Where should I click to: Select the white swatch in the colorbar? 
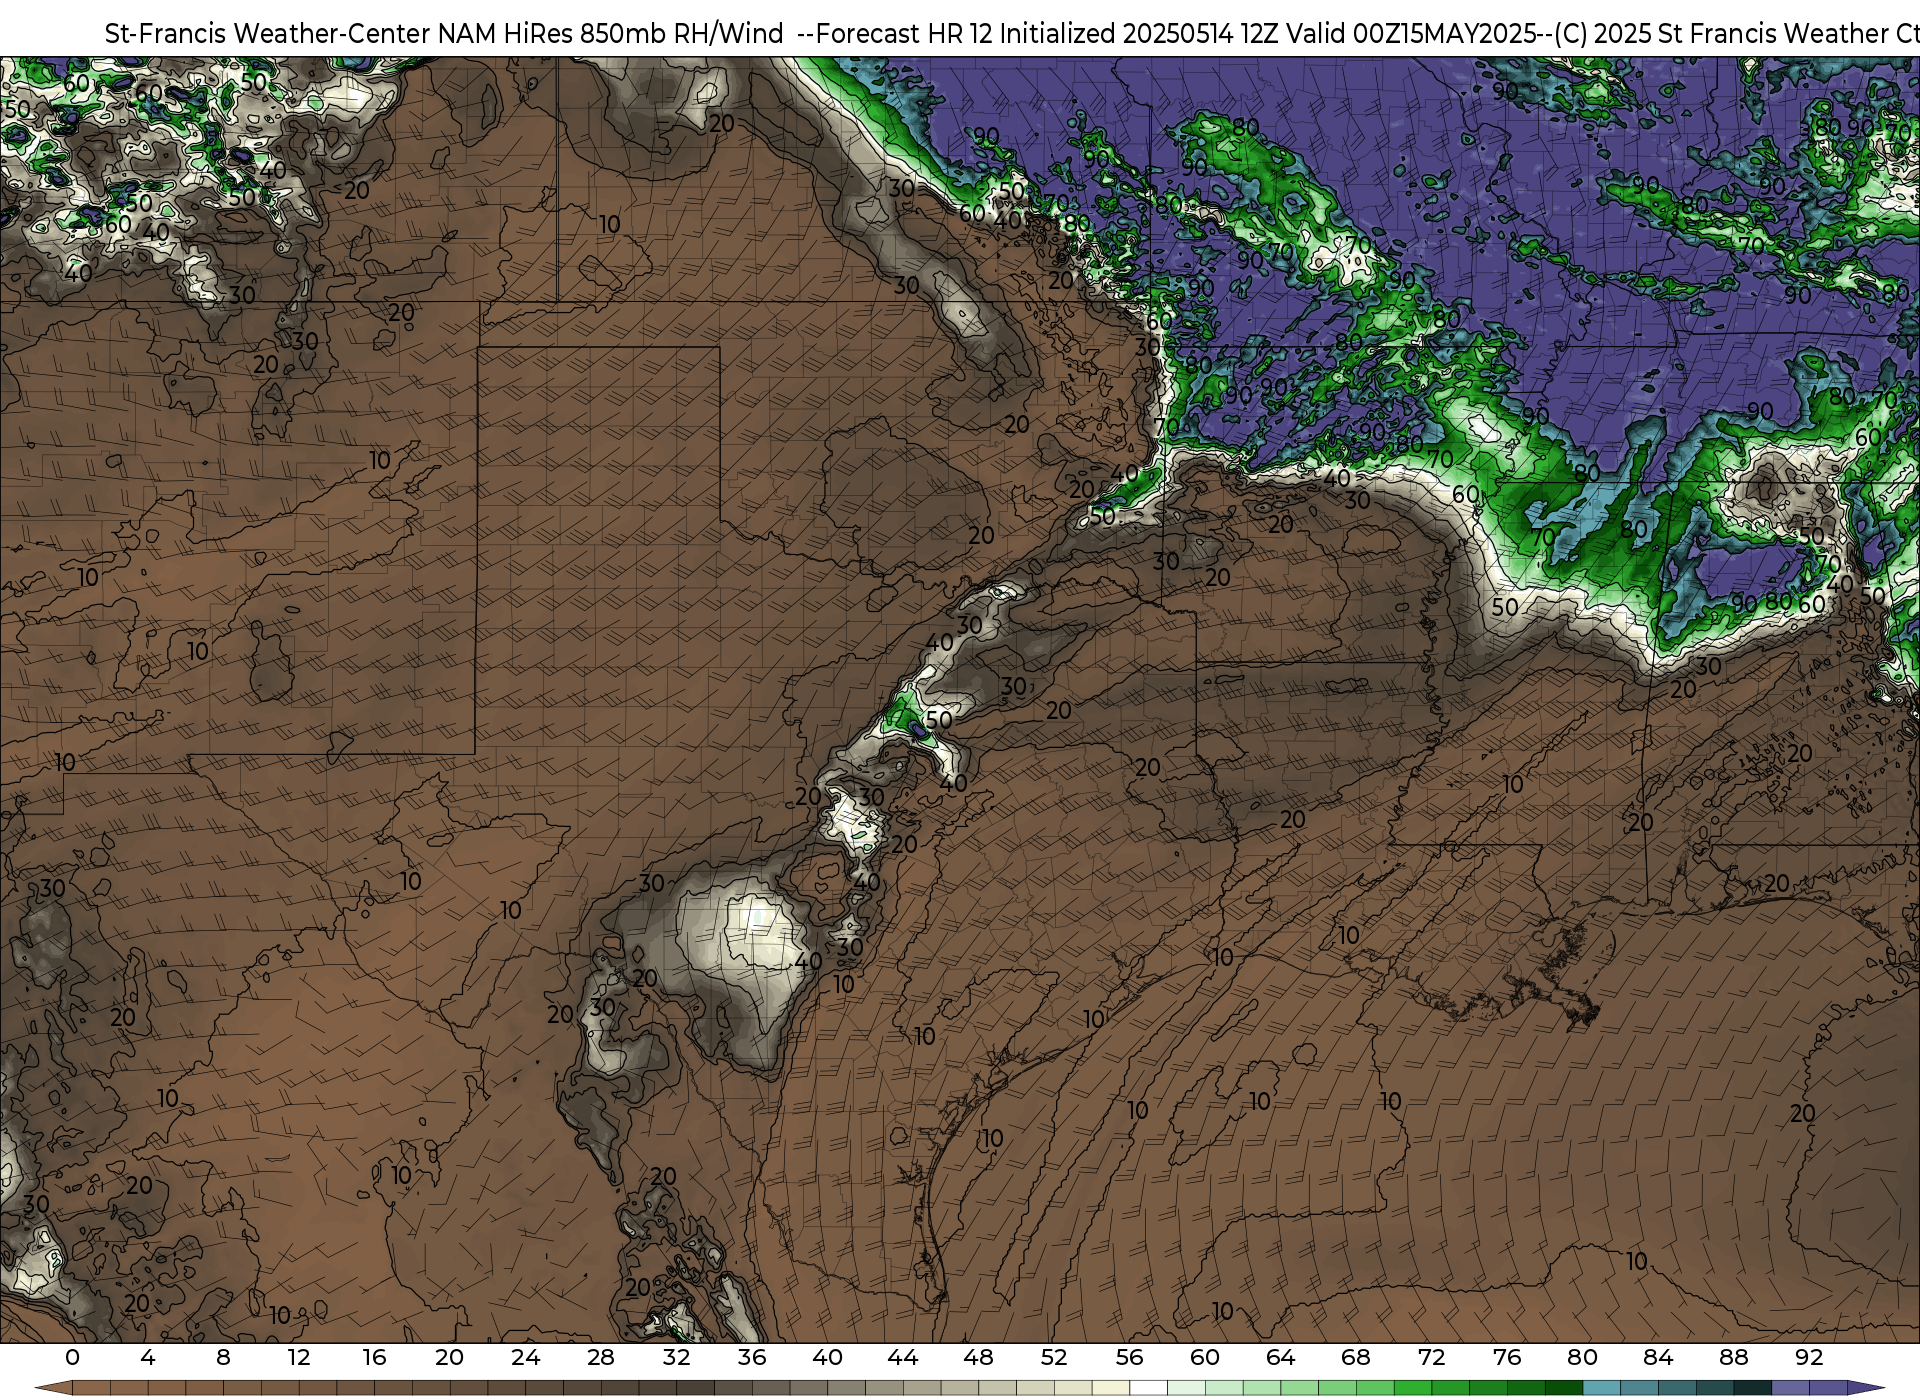pyautogui.click(x=1148, y=1388)
